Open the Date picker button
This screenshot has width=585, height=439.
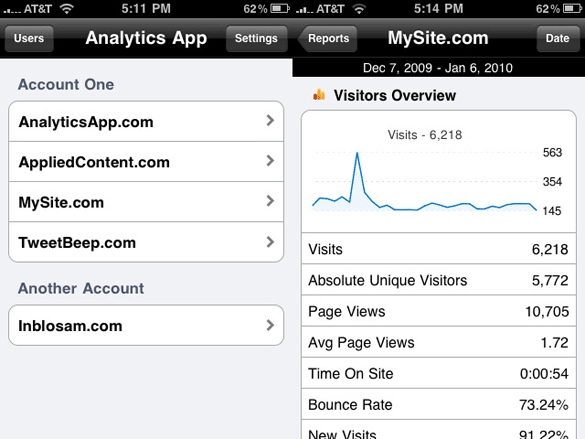tap(557, 38)
